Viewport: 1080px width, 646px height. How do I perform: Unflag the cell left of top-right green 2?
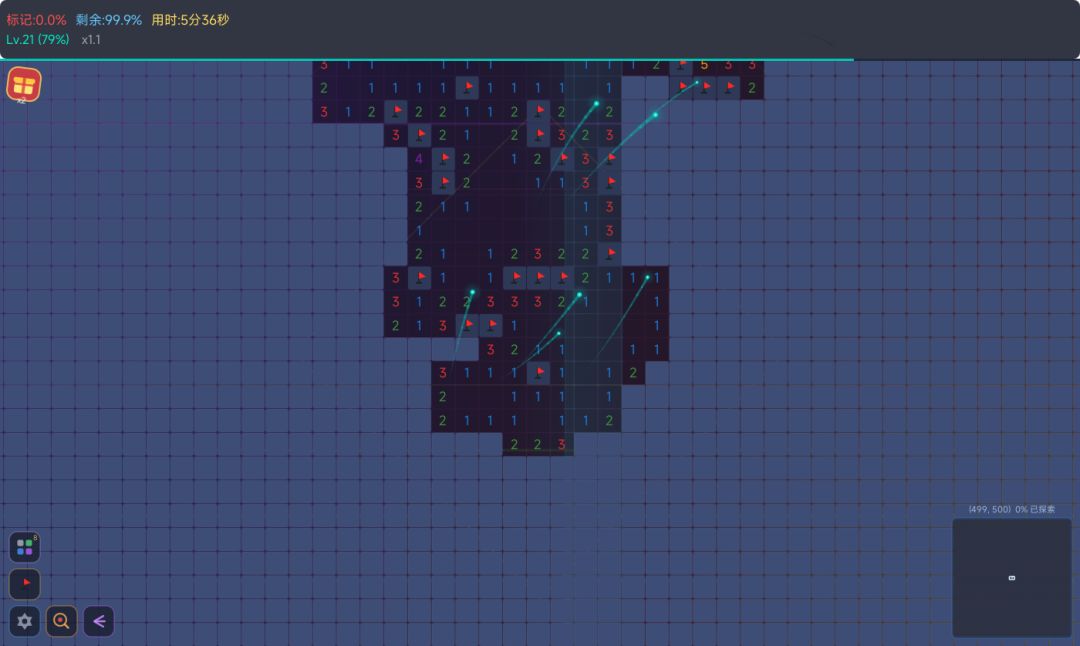click(x=729, y=88)
